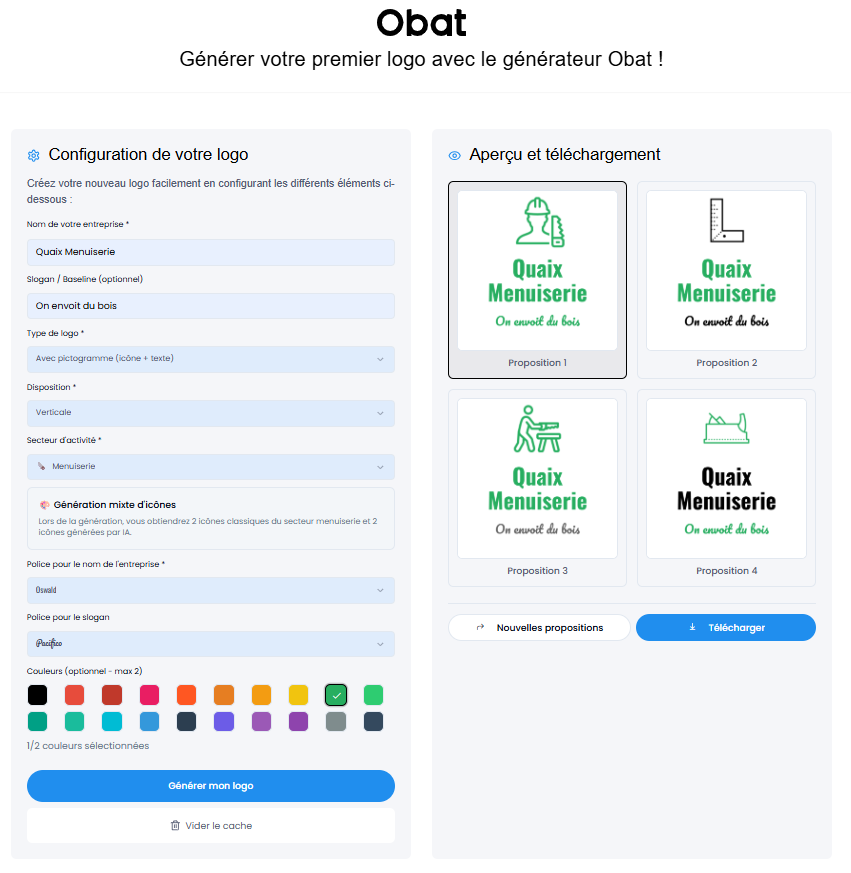Click the worker with helmet pictogram
Viewport: 851px width, 873px height.
[538, 222]
